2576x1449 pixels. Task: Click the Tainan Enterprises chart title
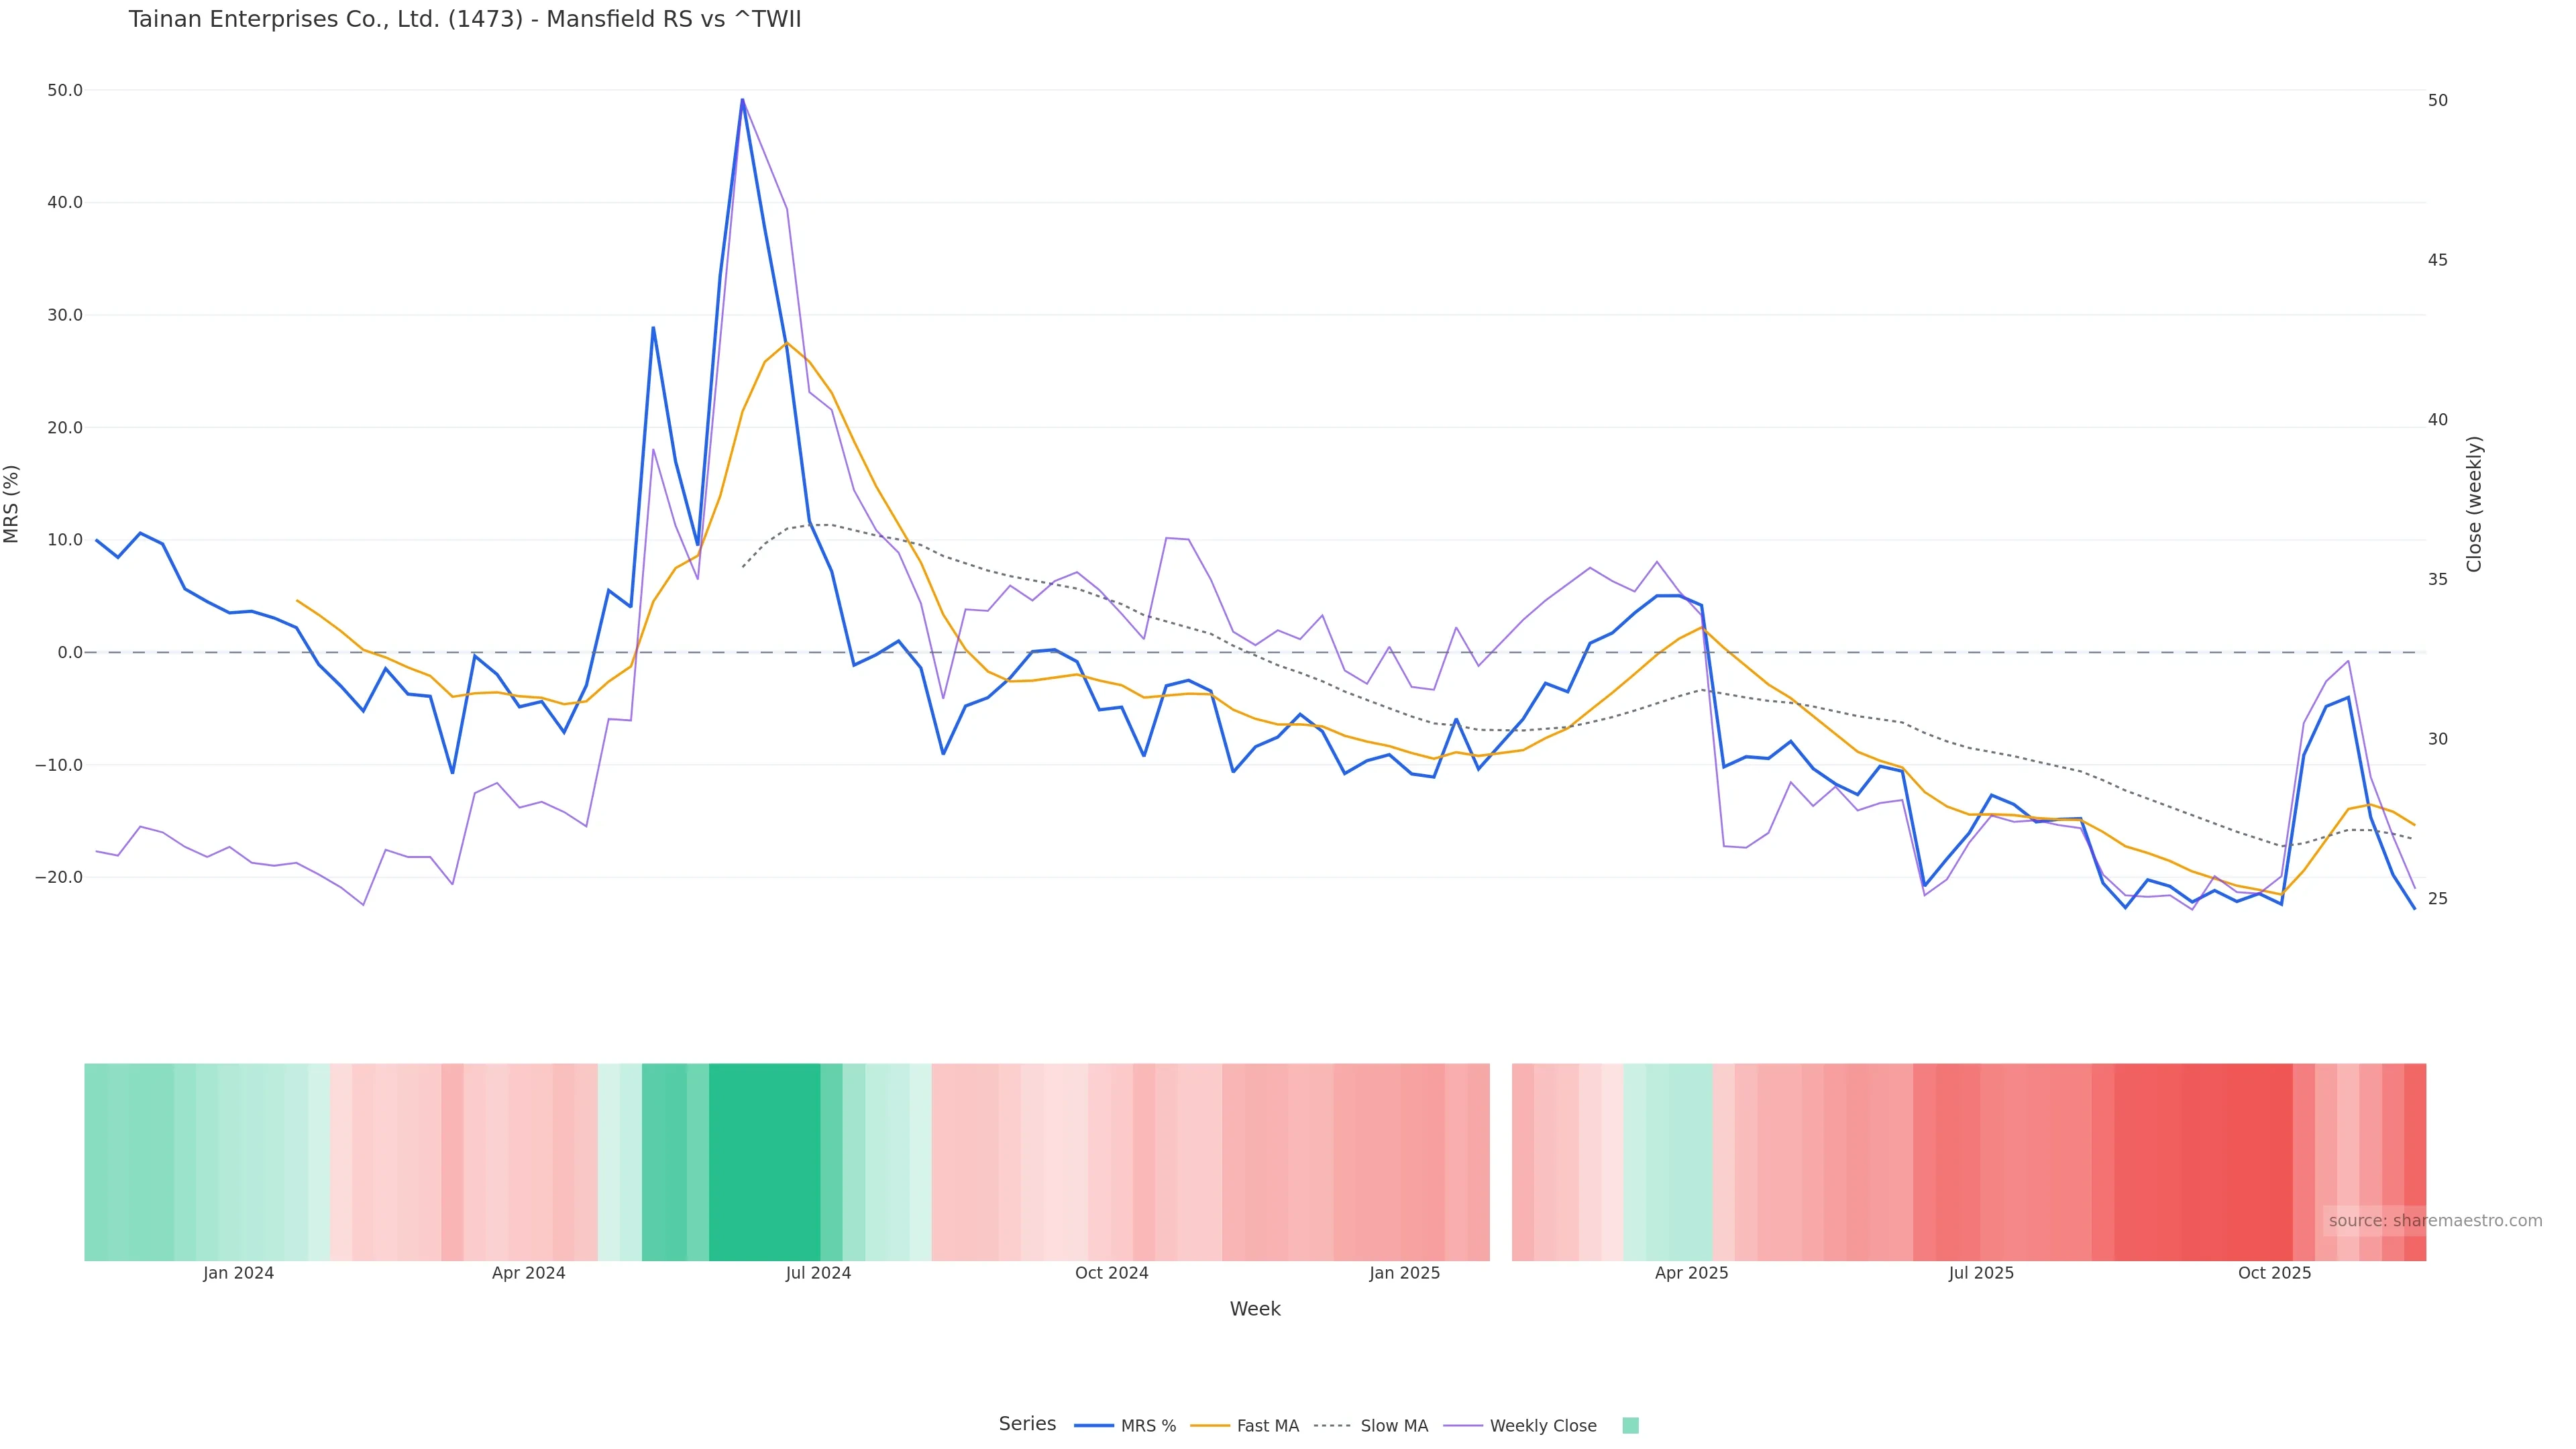click(x=465, y=20)
